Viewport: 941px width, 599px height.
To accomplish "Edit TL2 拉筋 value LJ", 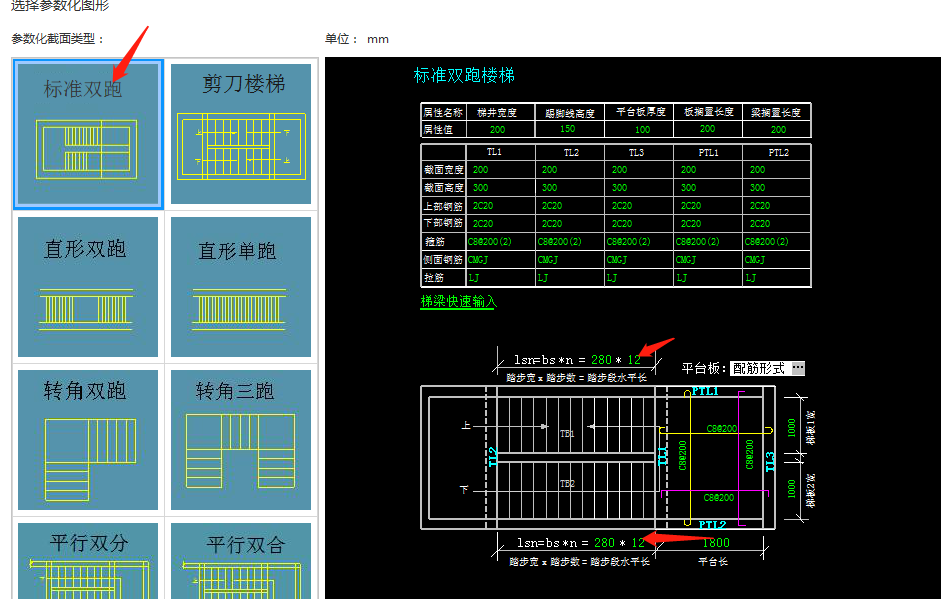I will click(x=543, y=278).
